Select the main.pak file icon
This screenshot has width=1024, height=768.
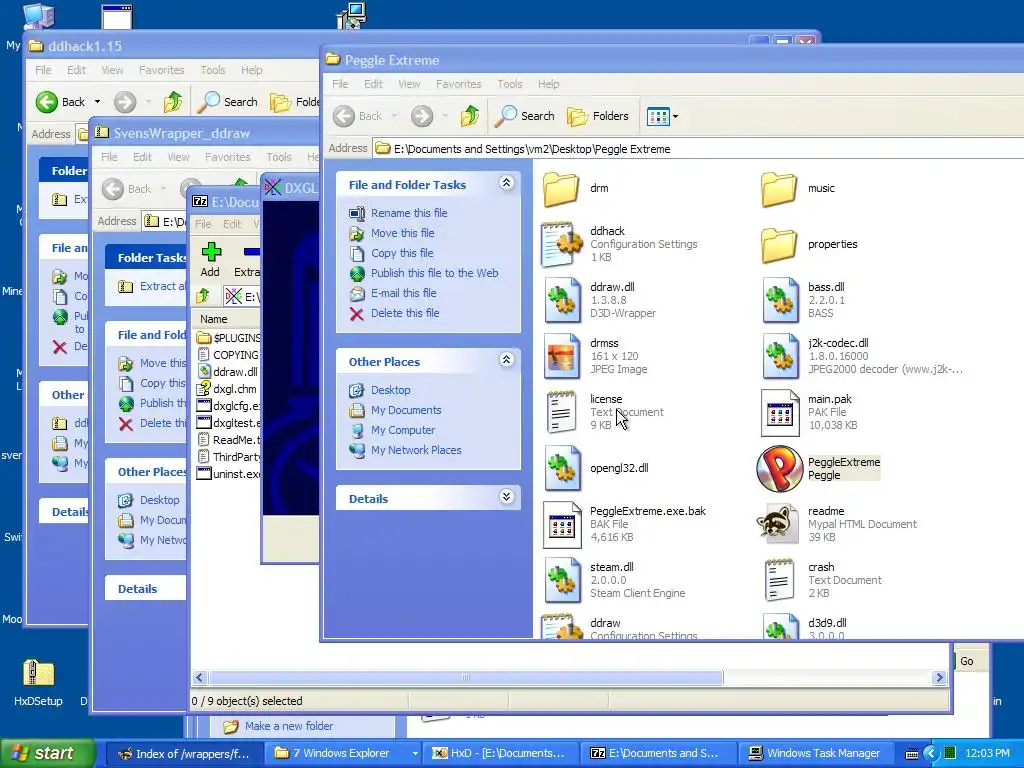[x=780, y=413]
